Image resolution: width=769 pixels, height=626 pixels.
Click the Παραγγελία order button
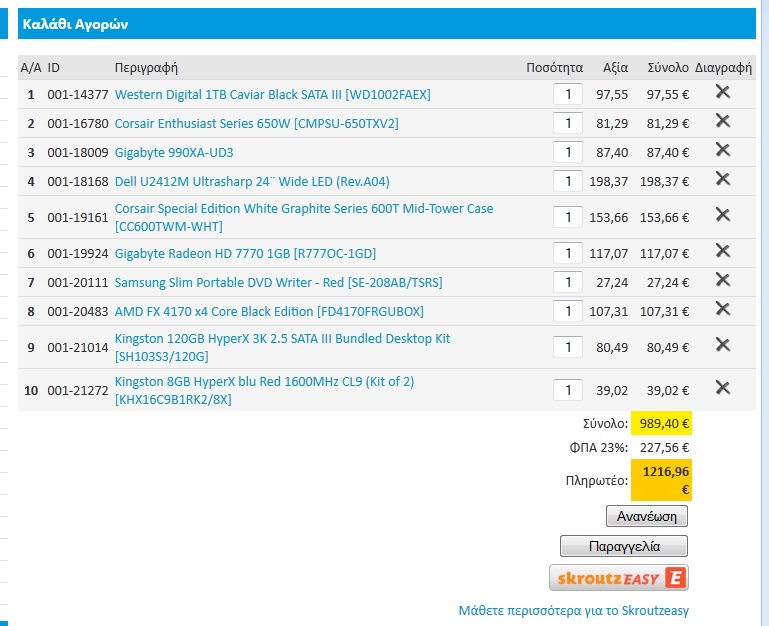[x=624, y=546]
